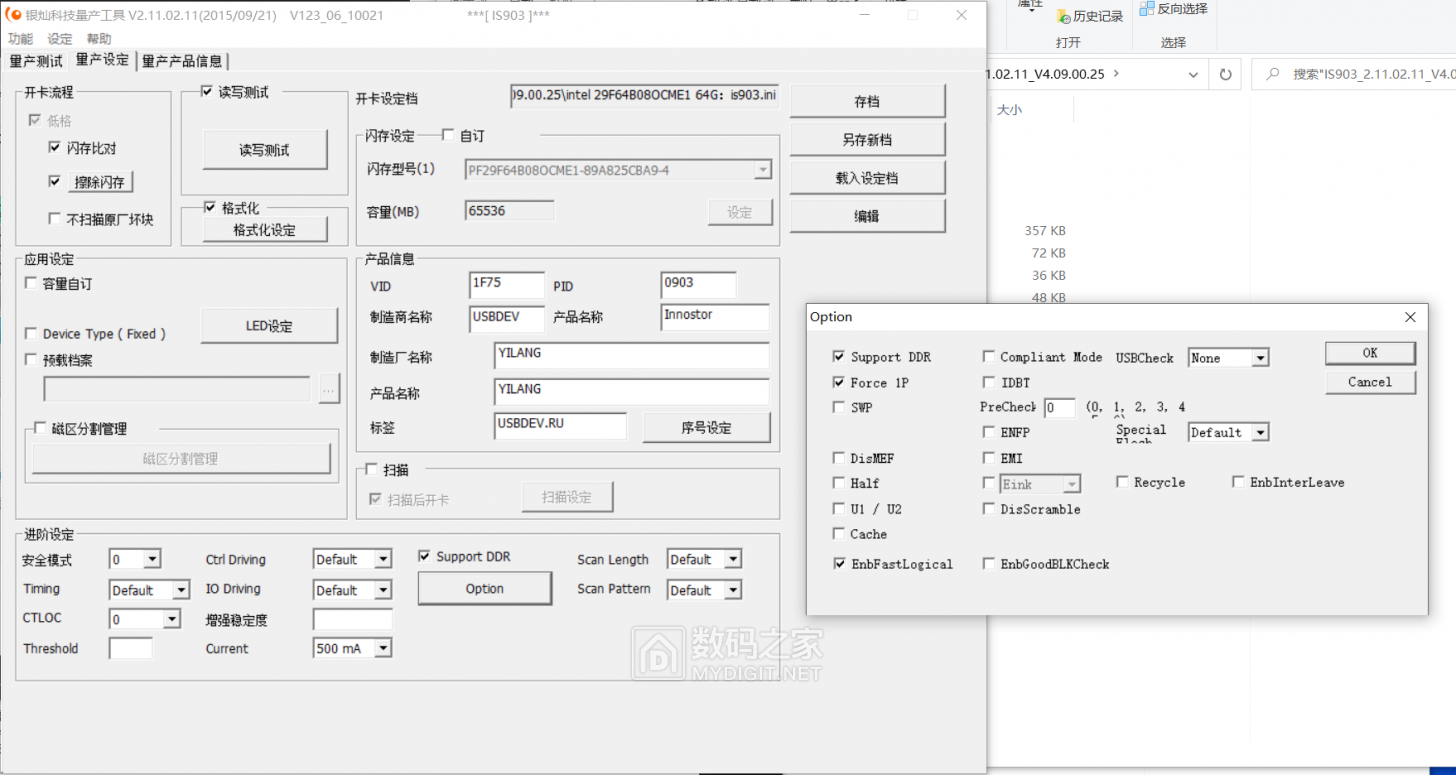Click the PreCheck input field
Viewport: 1456px width, 775px height.
1060,408
